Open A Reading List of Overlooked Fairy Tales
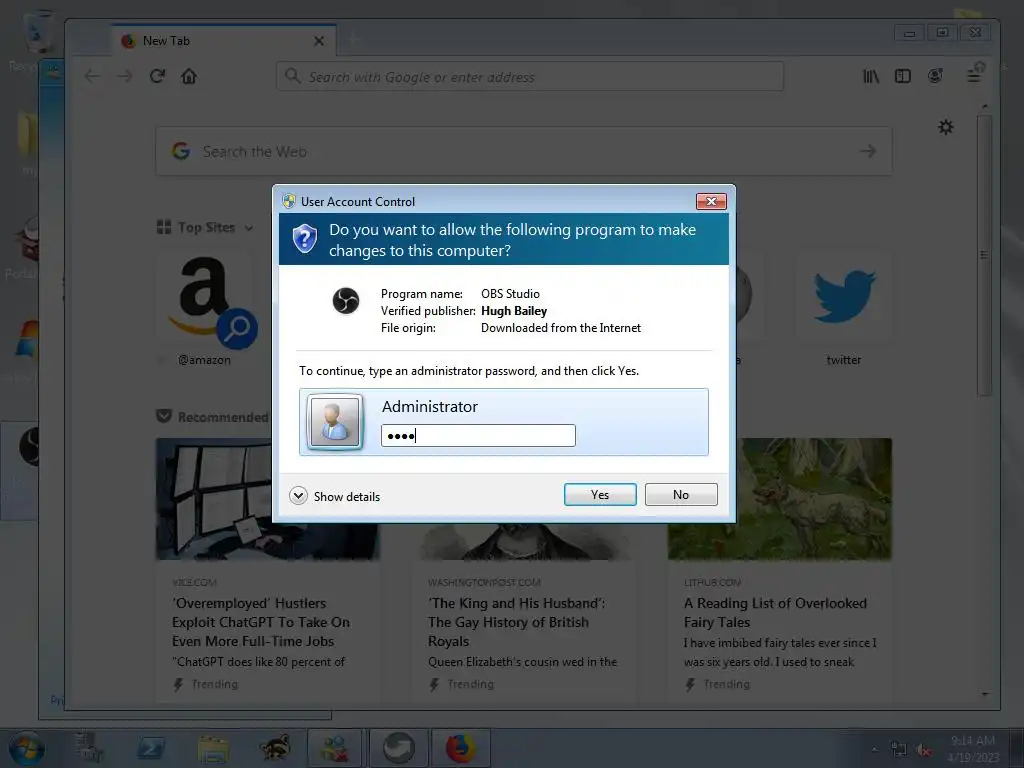The height and width of the screenshot is (768, 1024). click(775, 613)
